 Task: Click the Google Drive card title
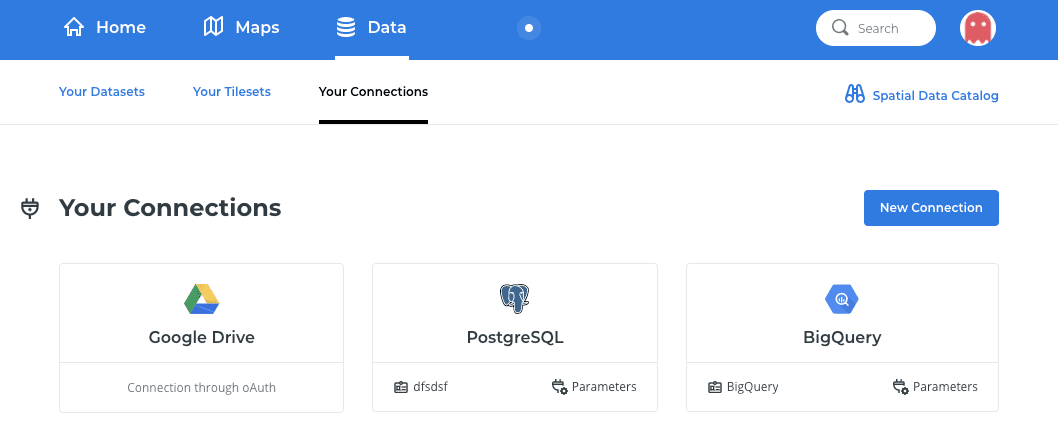coord(202,338)
